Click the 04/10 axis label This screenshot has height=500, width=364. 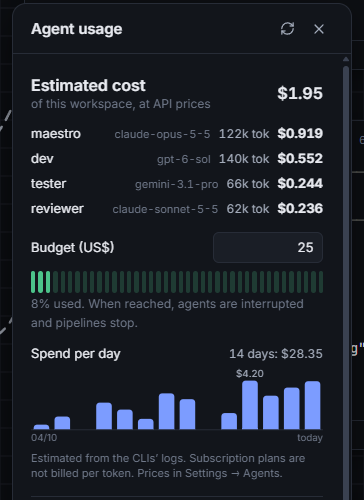pos(44,437)
